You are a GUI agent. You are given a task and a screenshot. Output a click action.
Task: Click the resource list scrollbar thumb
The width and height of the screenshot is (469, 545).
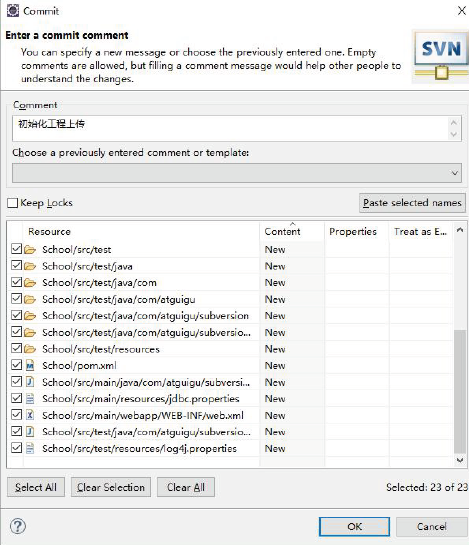[x=460, y=391]
